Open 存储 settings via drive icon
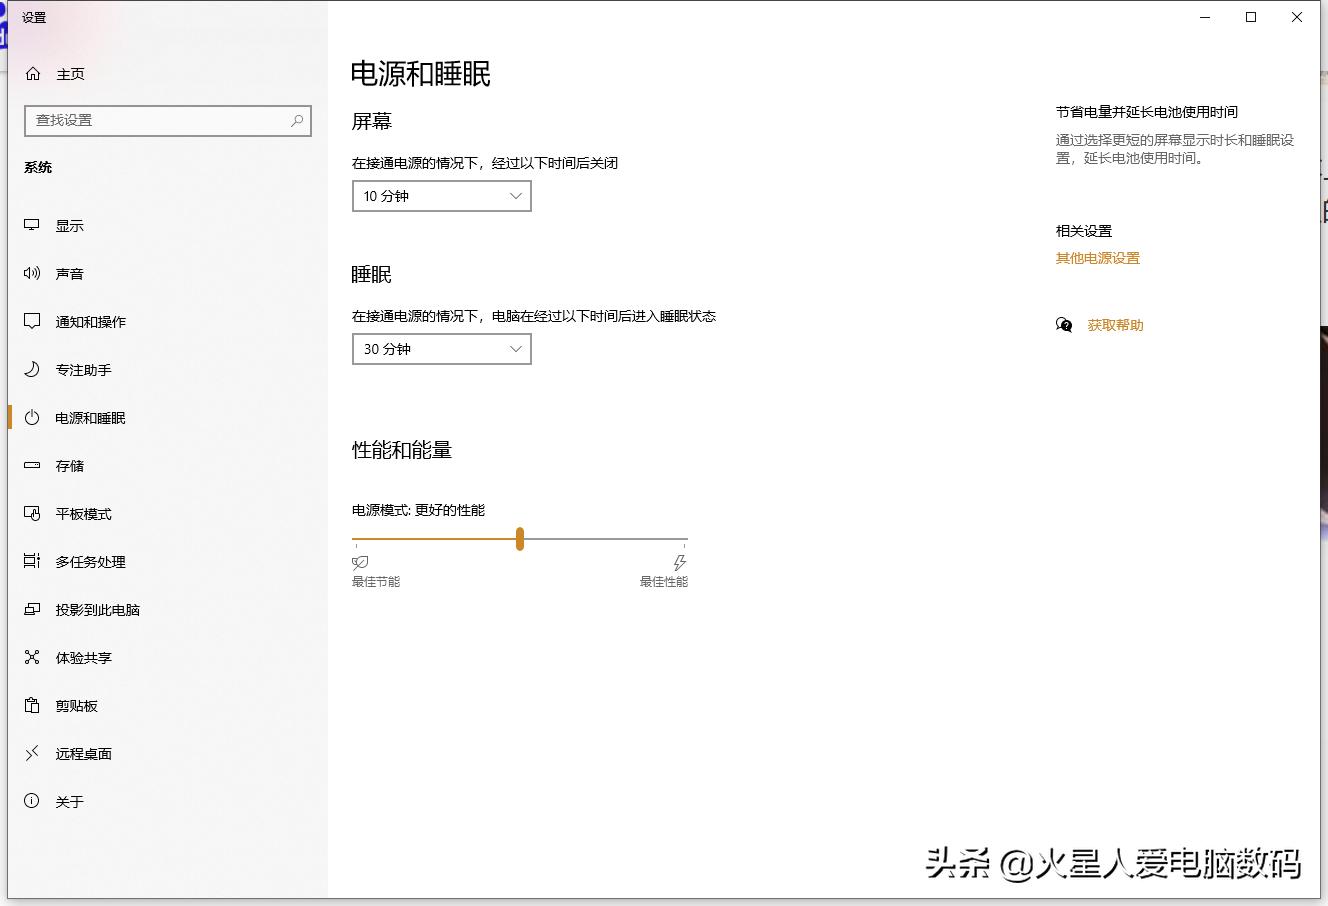 click(34, 465)
